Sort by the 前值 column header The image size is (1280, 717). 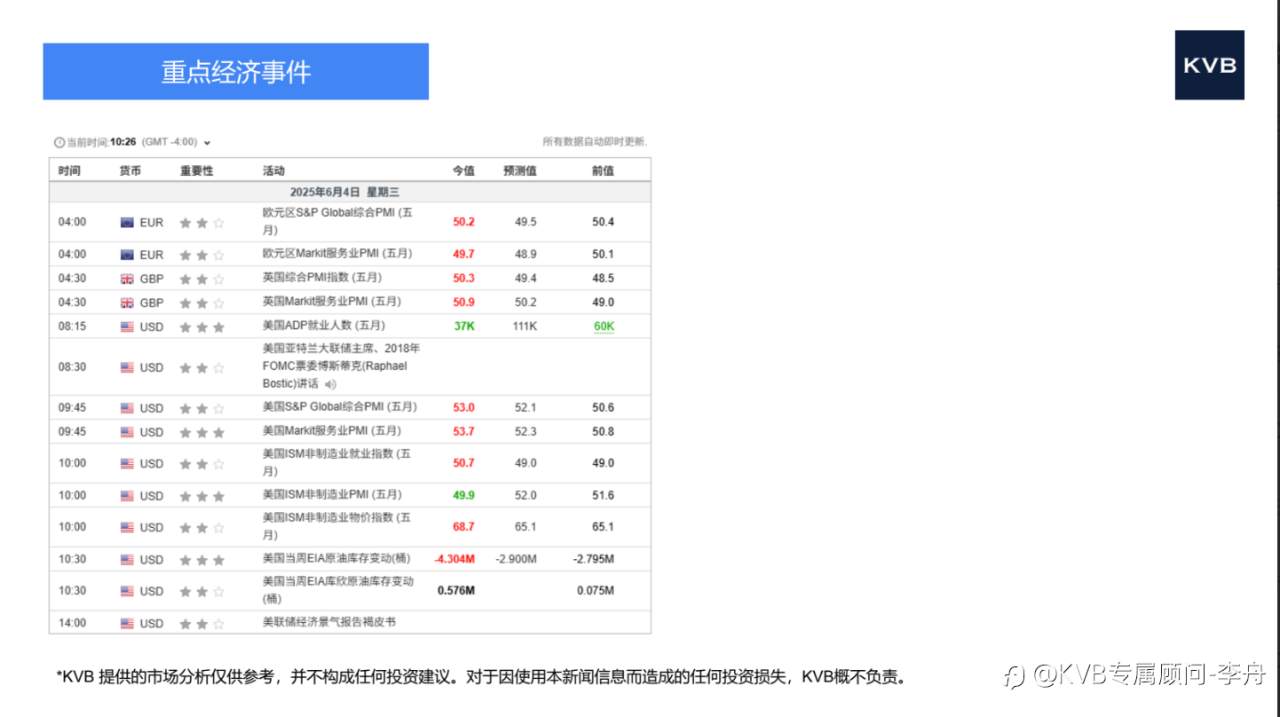click(603, 171)
